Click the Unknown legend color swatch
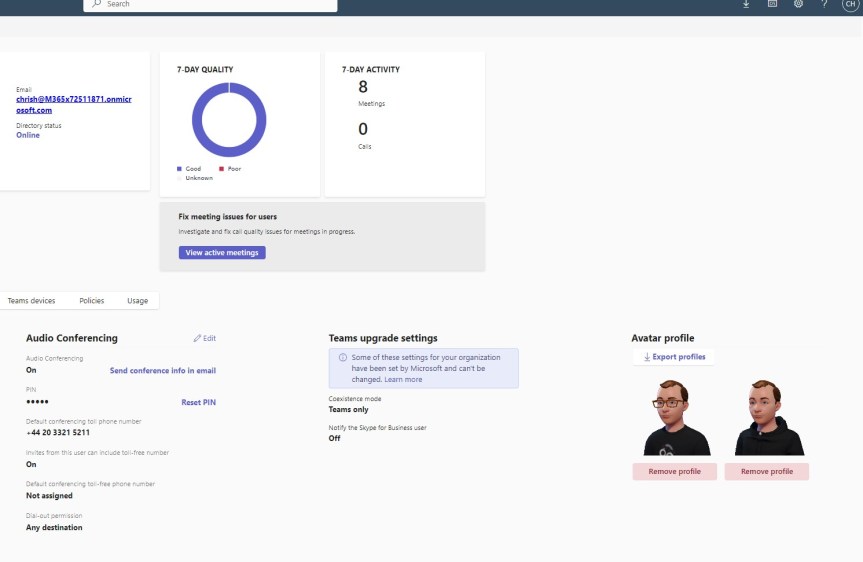Viewport: 863px width, 562px height. click(179, 178)
